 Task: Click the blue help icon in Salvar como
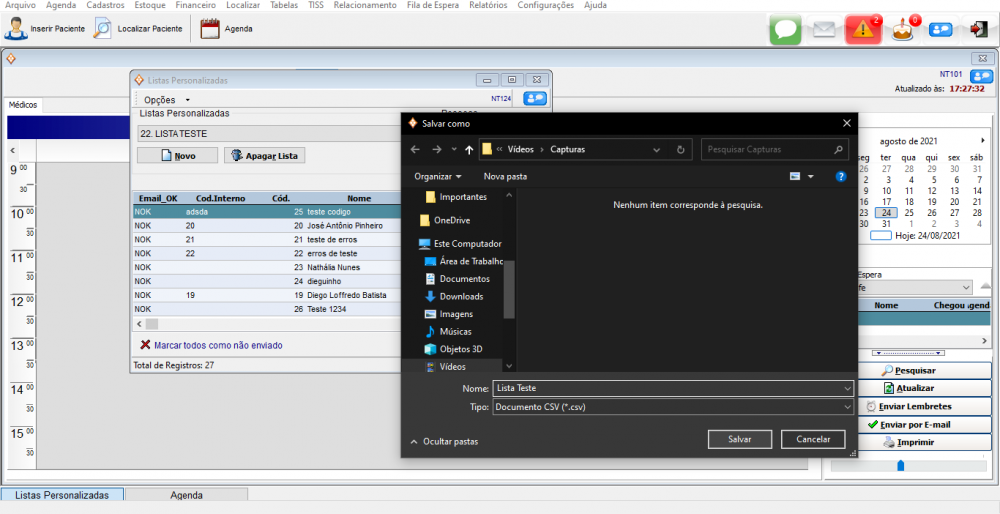point(841,176)
